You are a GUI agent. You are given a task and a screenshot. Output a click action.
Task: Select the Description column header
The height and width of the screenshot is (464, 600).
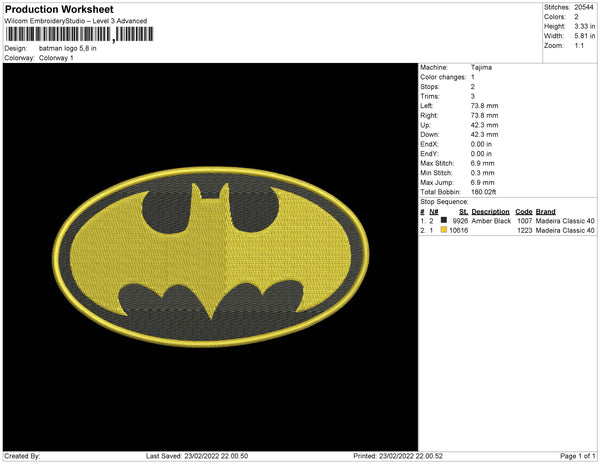pyautogui.click(x=491, y=212)
